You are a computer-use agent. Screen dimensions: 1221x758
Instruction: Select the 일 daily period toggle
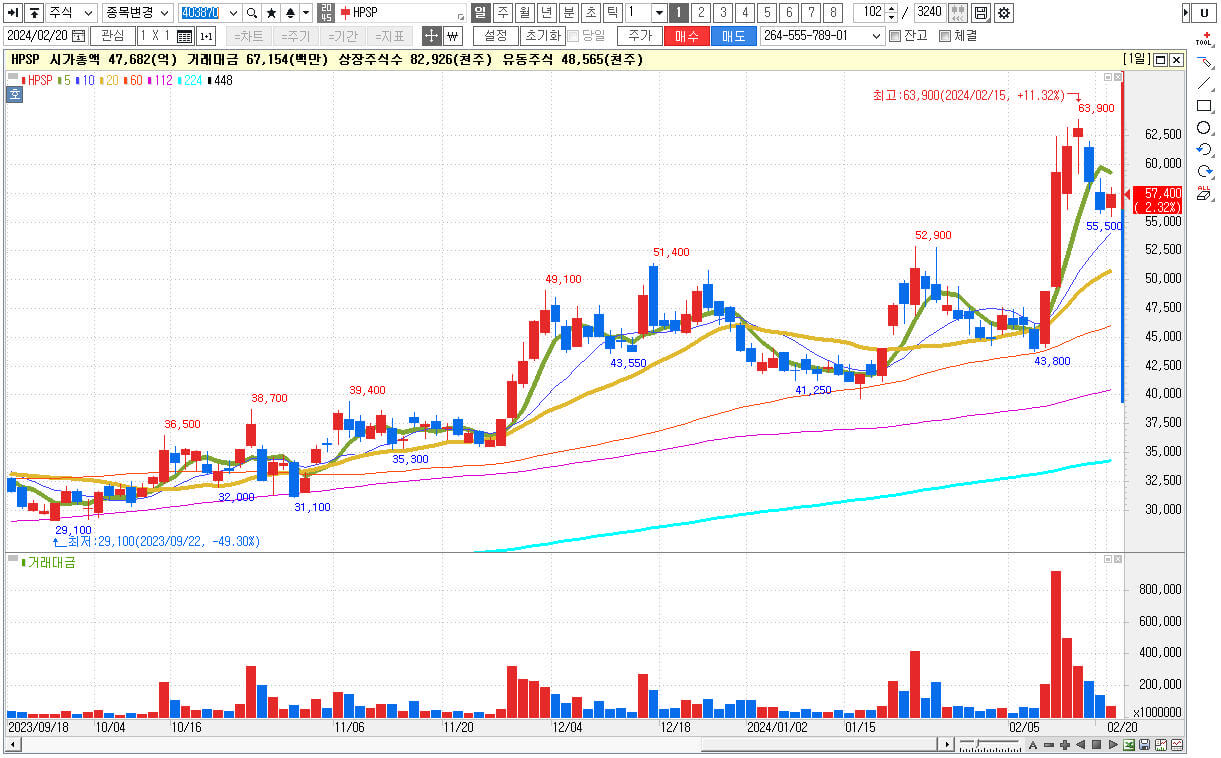coord(479,13)
